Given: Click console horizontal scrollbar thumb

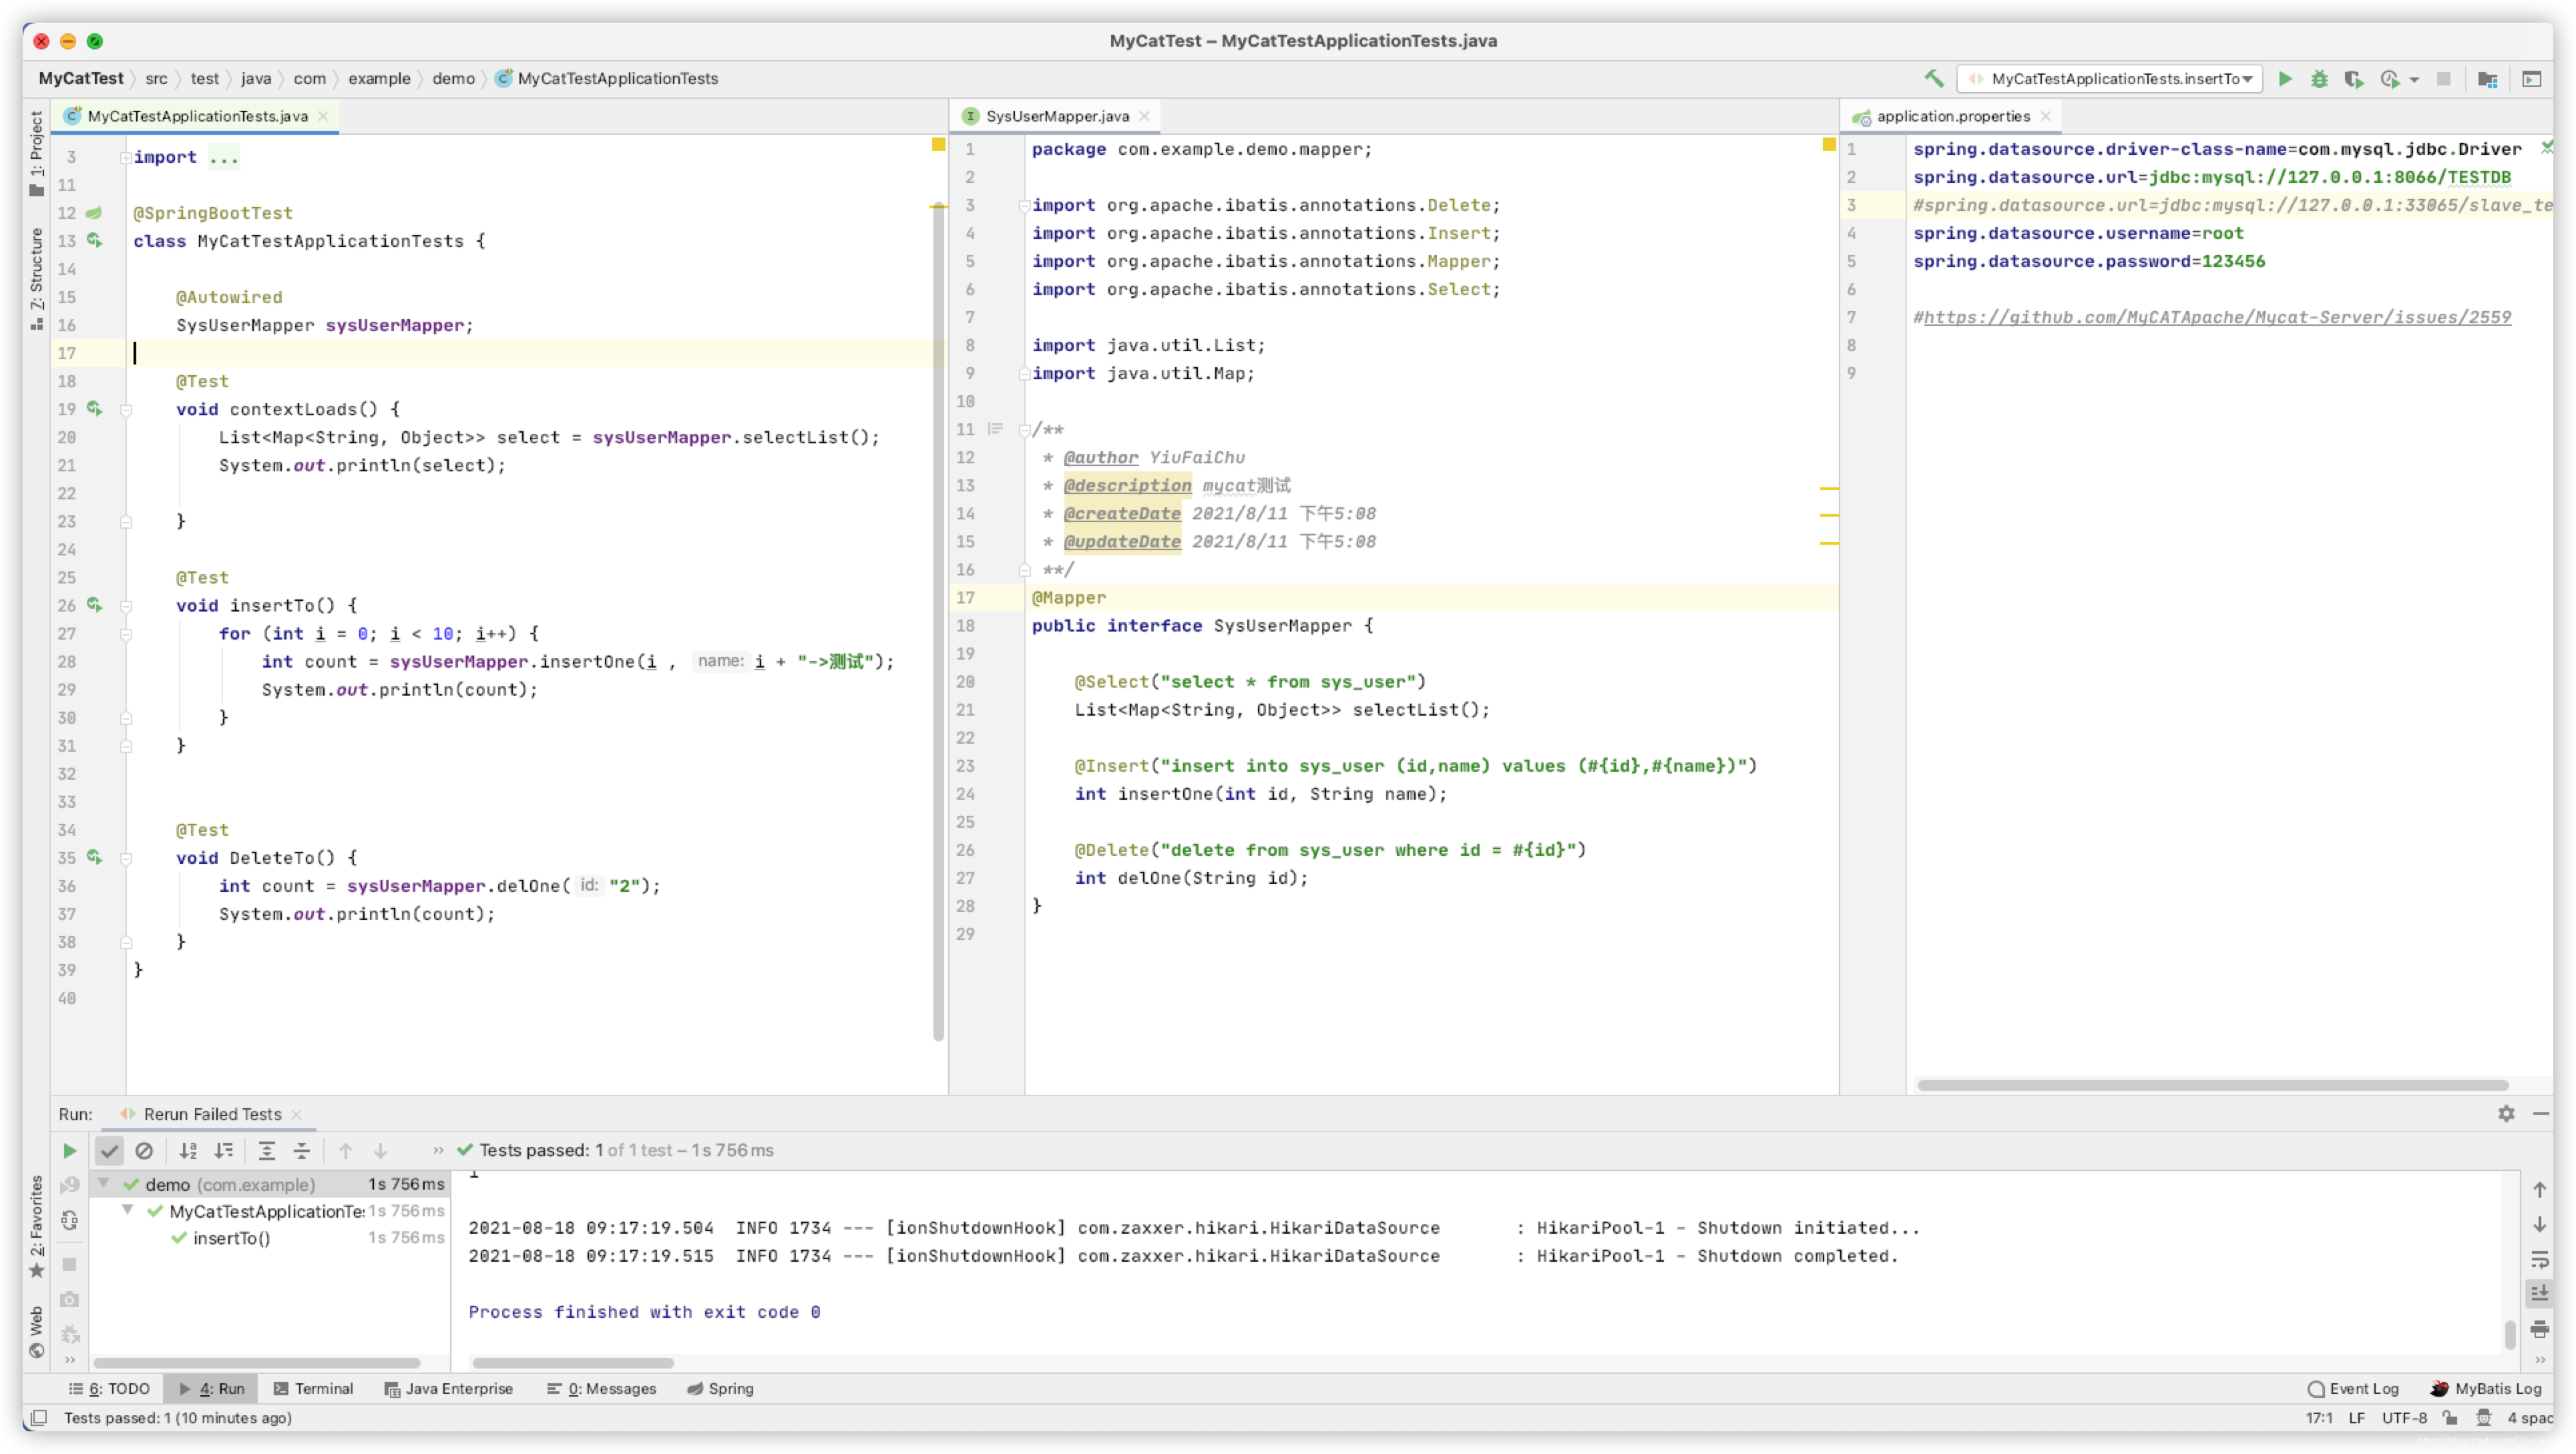Looking at the screenshot, I should tap(572, 1362).
